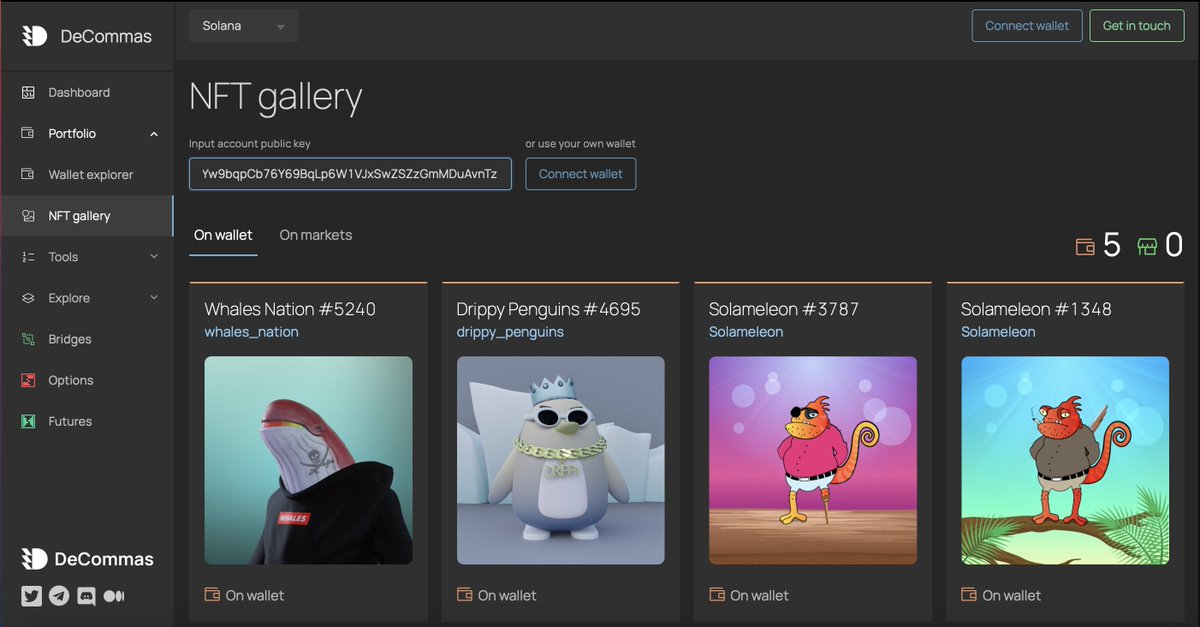This screenshot has height=627, width=1200.
Task: Open Solameleon link under Solameleon #1348
Action: tap(998, 332)
